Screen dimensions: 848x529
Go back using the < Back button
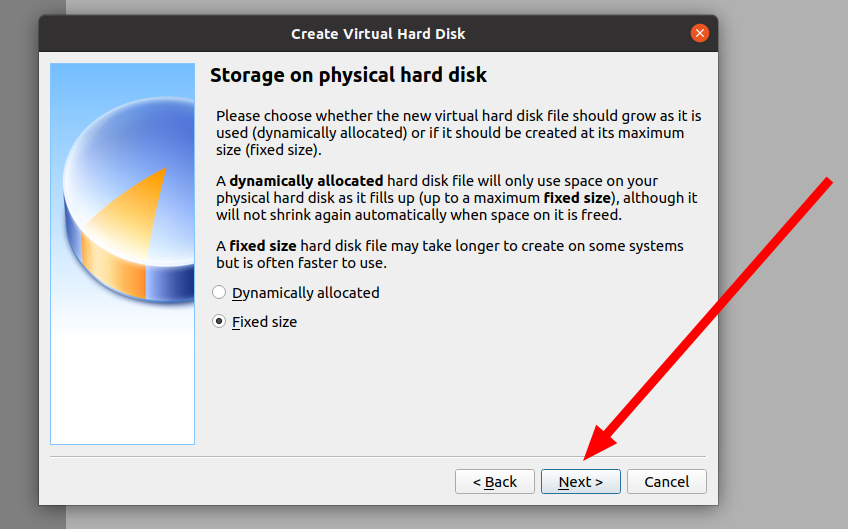[494, 482]
